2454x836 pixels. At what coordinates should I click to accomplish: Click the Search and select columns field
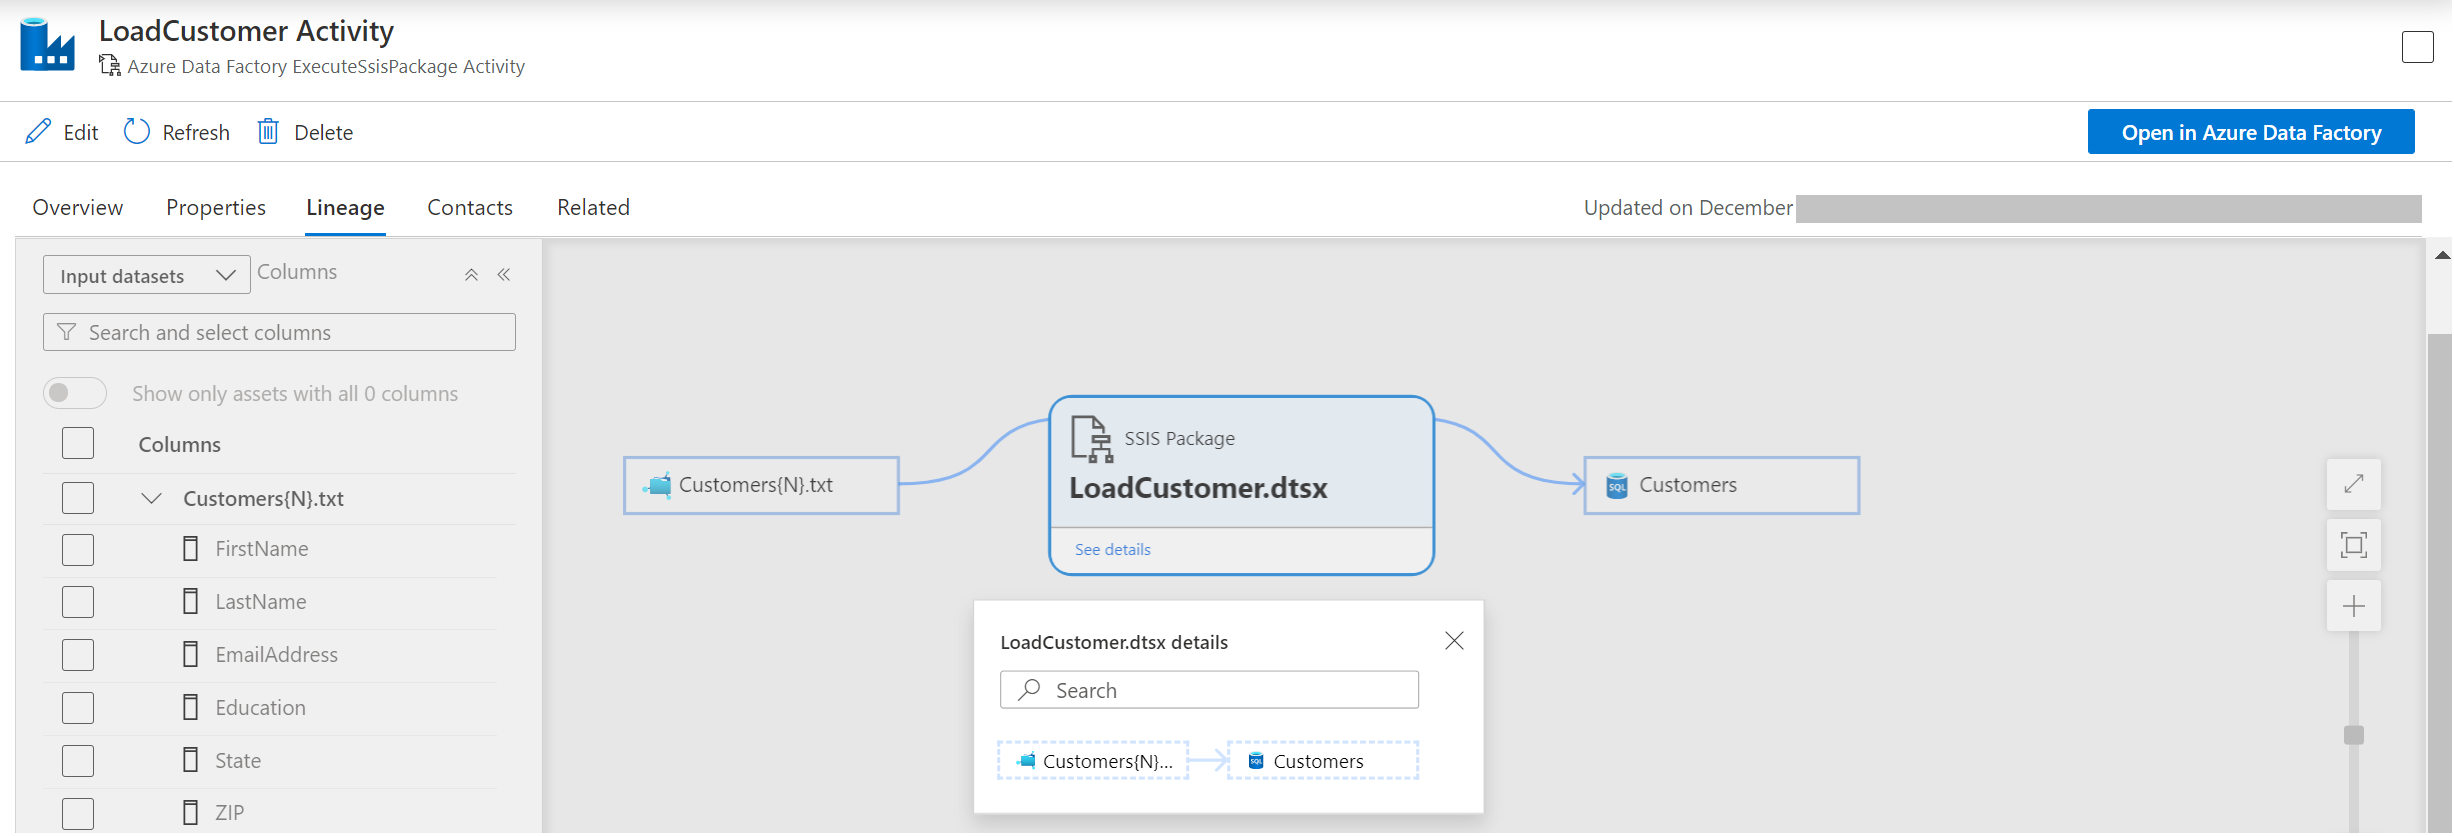click(280, 333)
